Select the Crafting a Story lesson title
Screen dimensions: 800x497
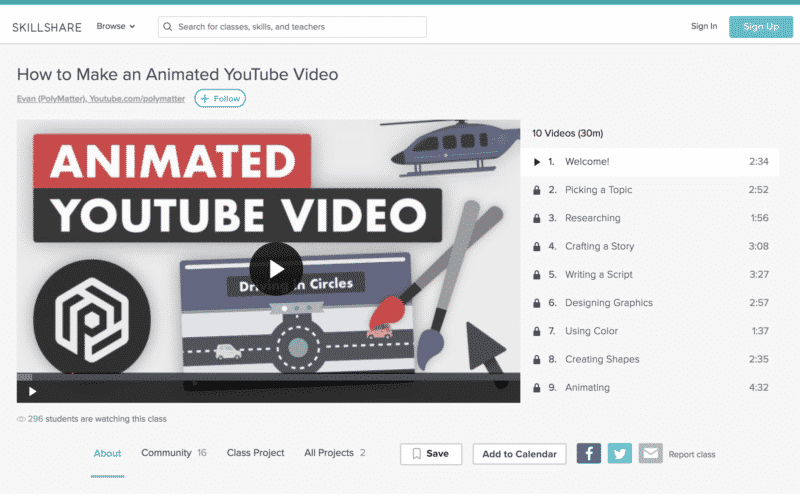599,246
